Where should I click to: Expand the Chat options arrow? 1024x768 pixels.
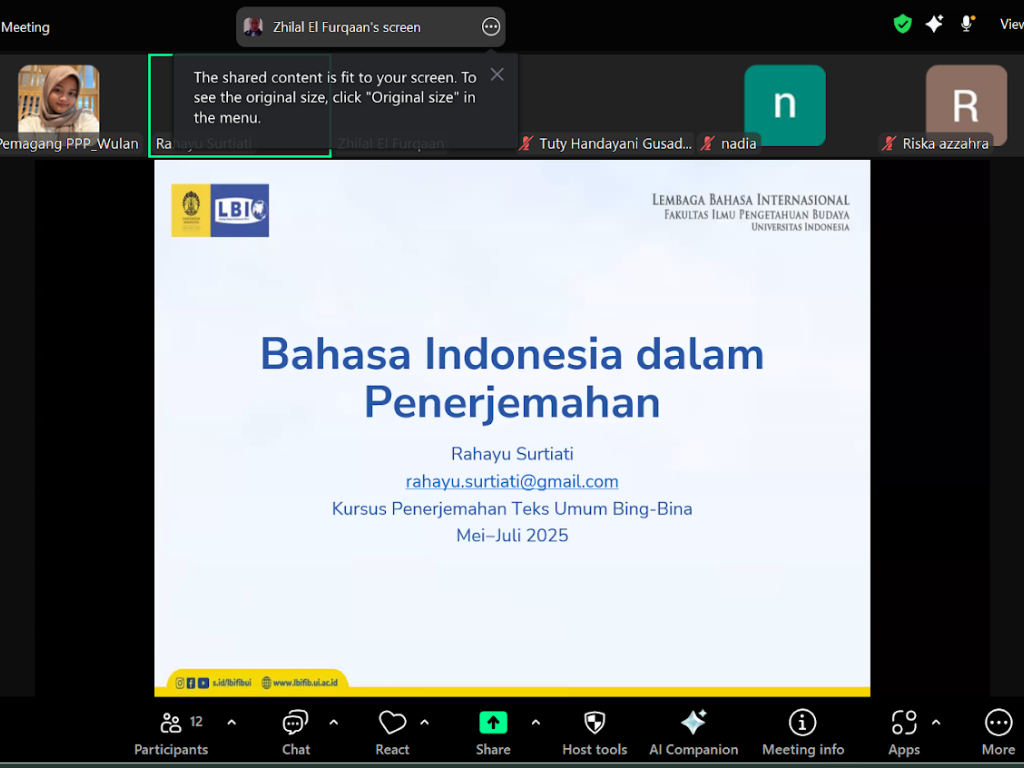click(334, 722)
